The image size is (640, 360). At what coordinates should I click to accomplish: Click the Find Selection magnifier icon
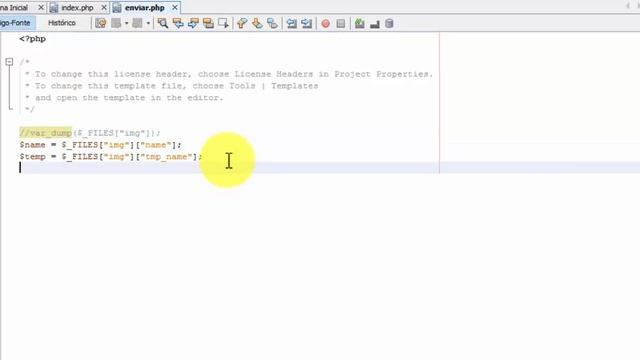click(163, 23)
